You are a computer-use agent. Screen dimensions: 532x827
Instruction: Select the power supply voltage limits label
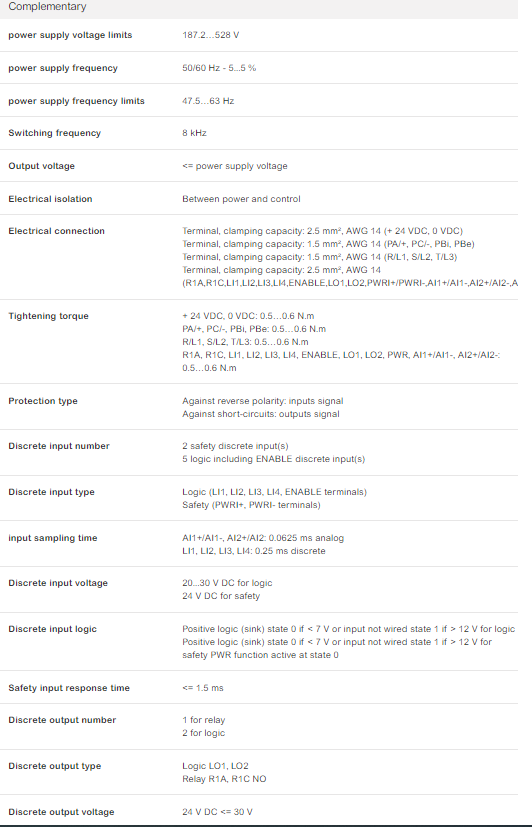[x=70, y=35]
